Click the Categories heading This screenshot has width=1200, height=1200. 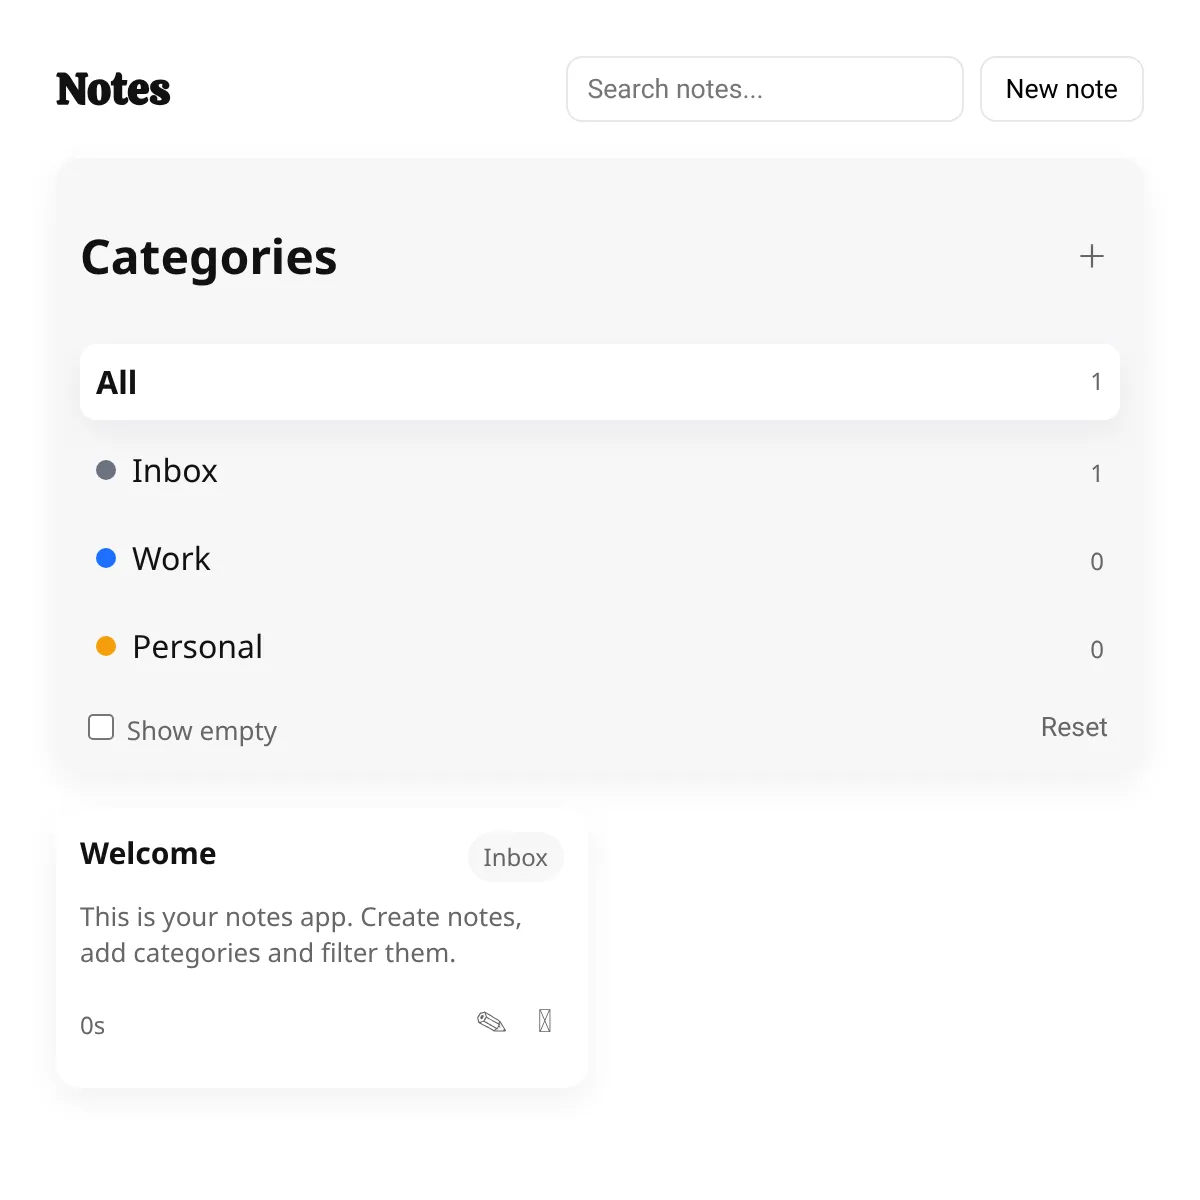(x=209, y=257)
